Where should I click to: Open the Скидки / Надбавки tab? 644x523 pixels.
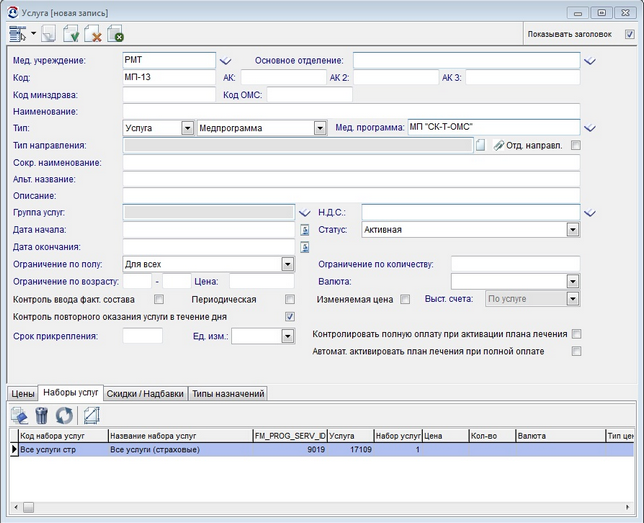(x=145, y=394)
